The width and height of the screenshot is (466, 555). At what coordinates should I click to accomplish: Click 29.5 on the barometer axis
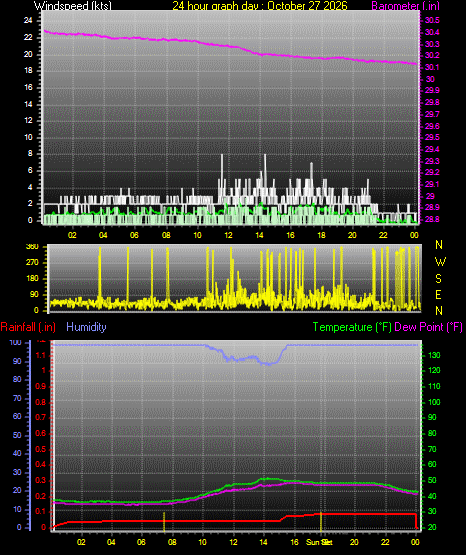(x=432, y=137)
